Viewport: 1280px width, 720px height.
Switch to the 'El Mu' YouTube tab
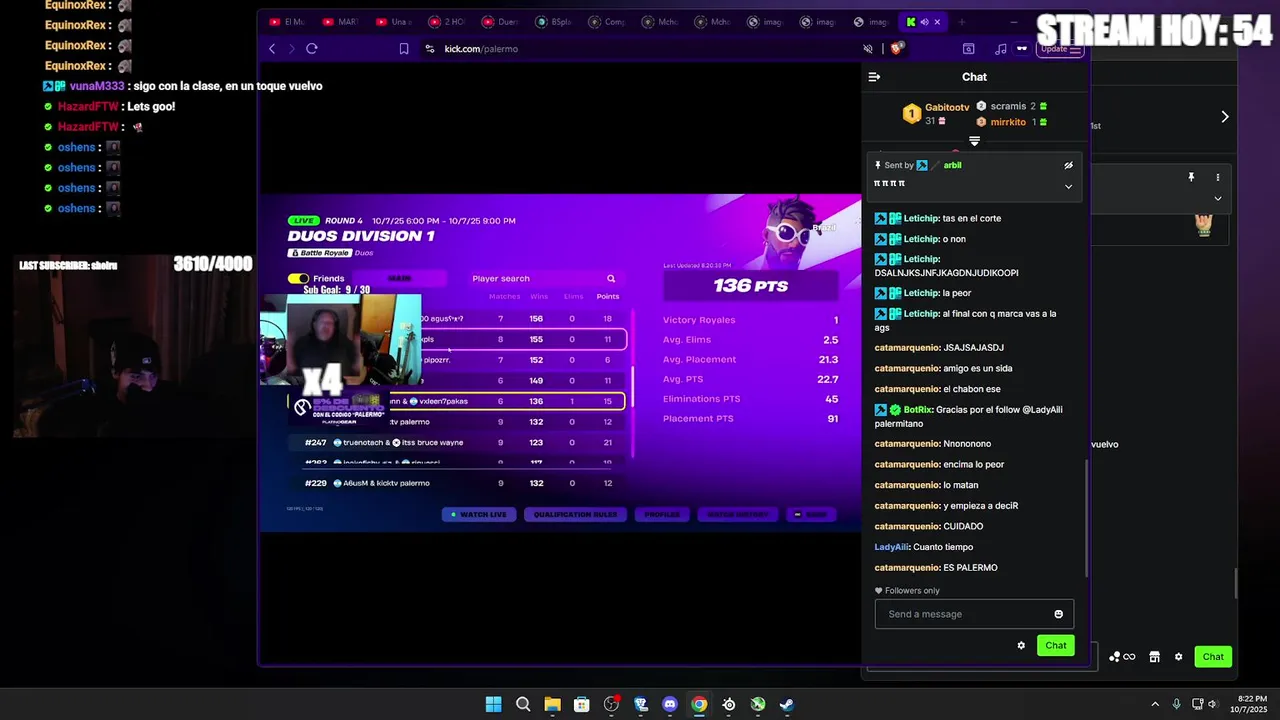point(287,22)
